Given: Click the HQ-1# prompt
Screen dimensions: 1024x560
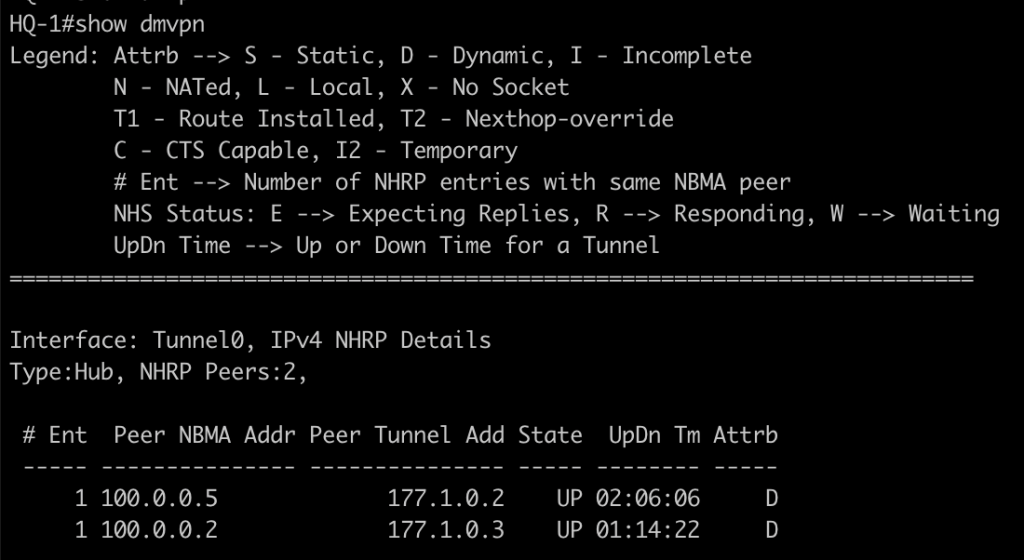Looking at the screenshot, I should pos(42,24).
